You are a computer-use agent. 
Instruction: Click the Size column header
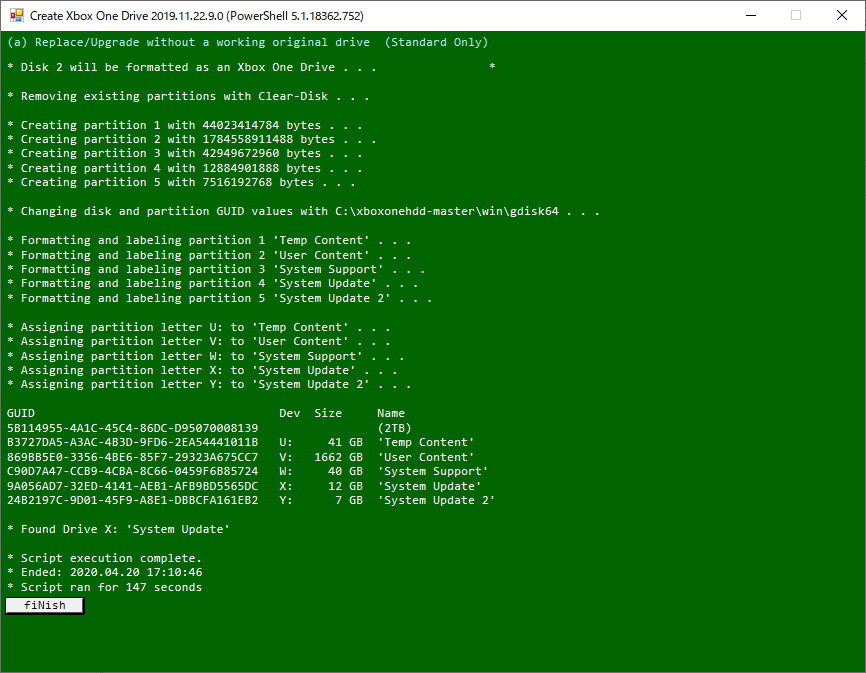click(x=328, y=414)
